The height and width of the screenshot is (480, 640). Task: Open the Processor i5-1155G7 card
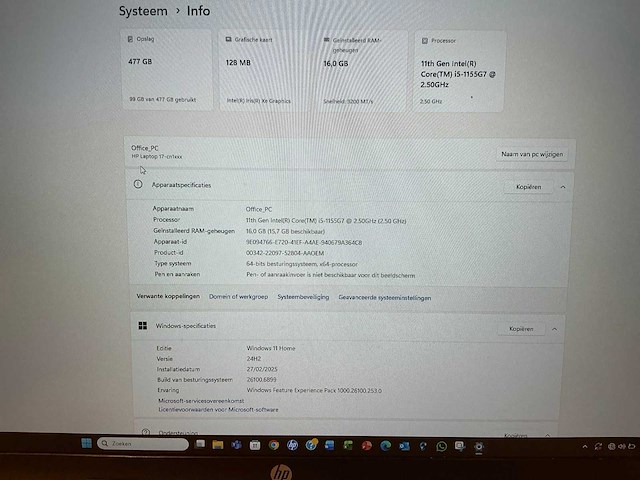coord(460,71)
